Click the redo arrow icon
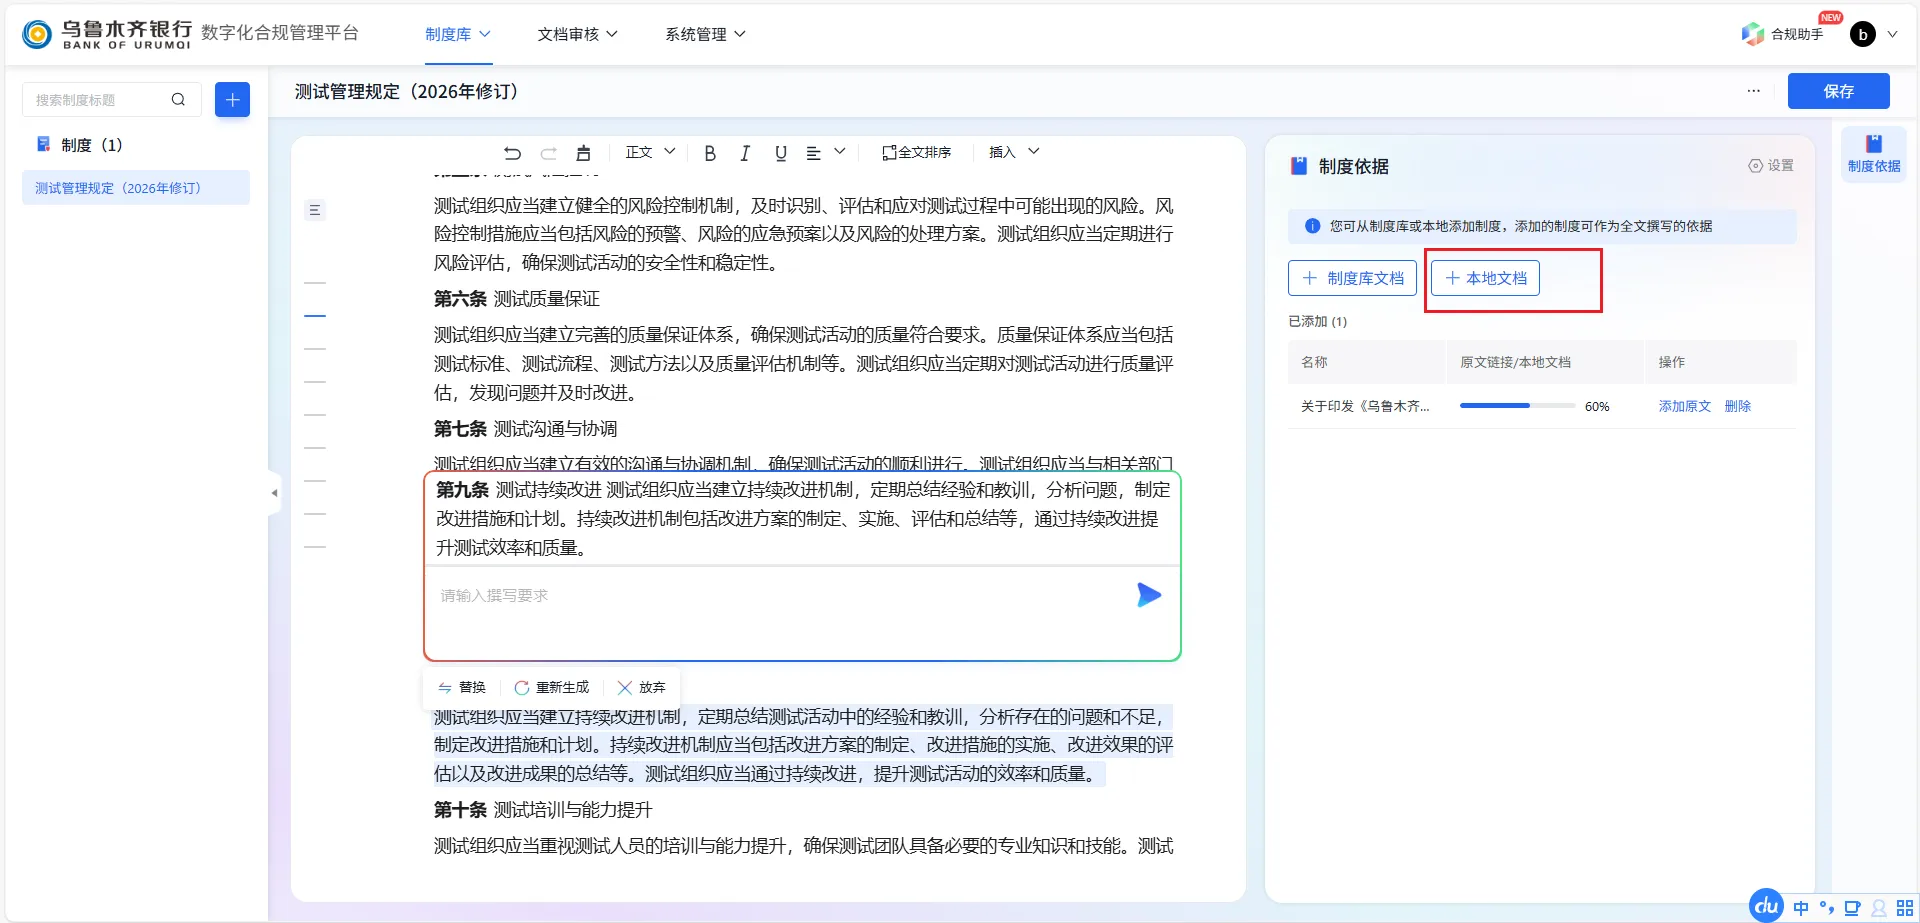The width and height of the screenshot is (1920, 923). tap(548, 153)
